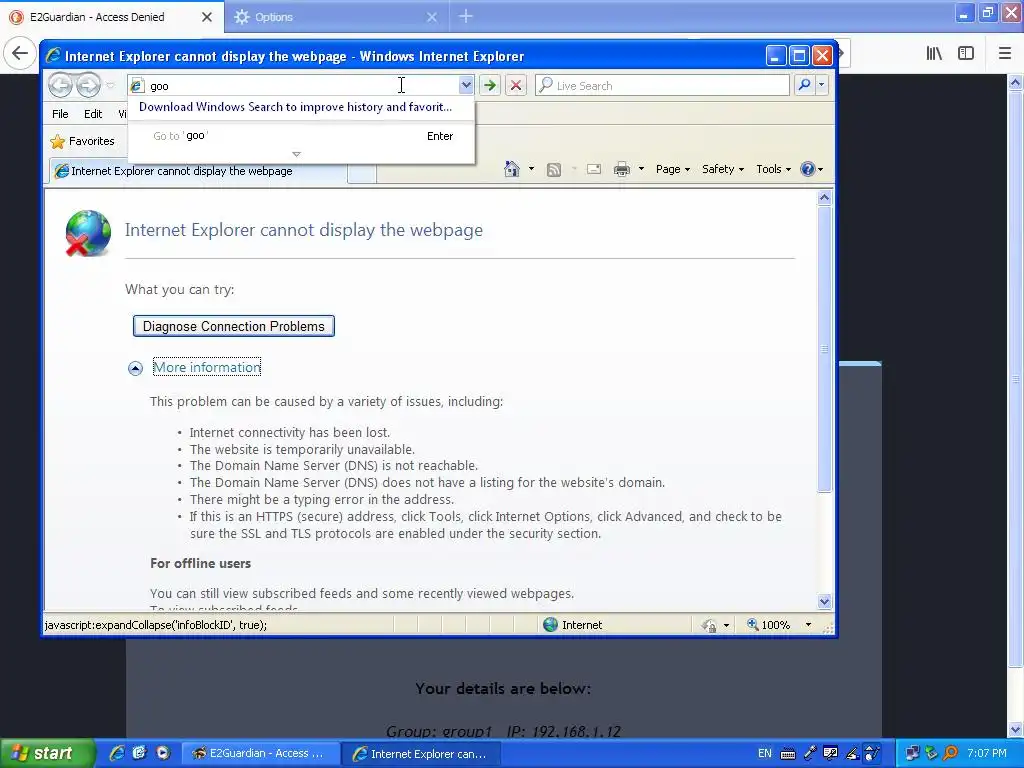Click the empty new tab button in IE
The image size is (1024, 768).
point(362,173)
